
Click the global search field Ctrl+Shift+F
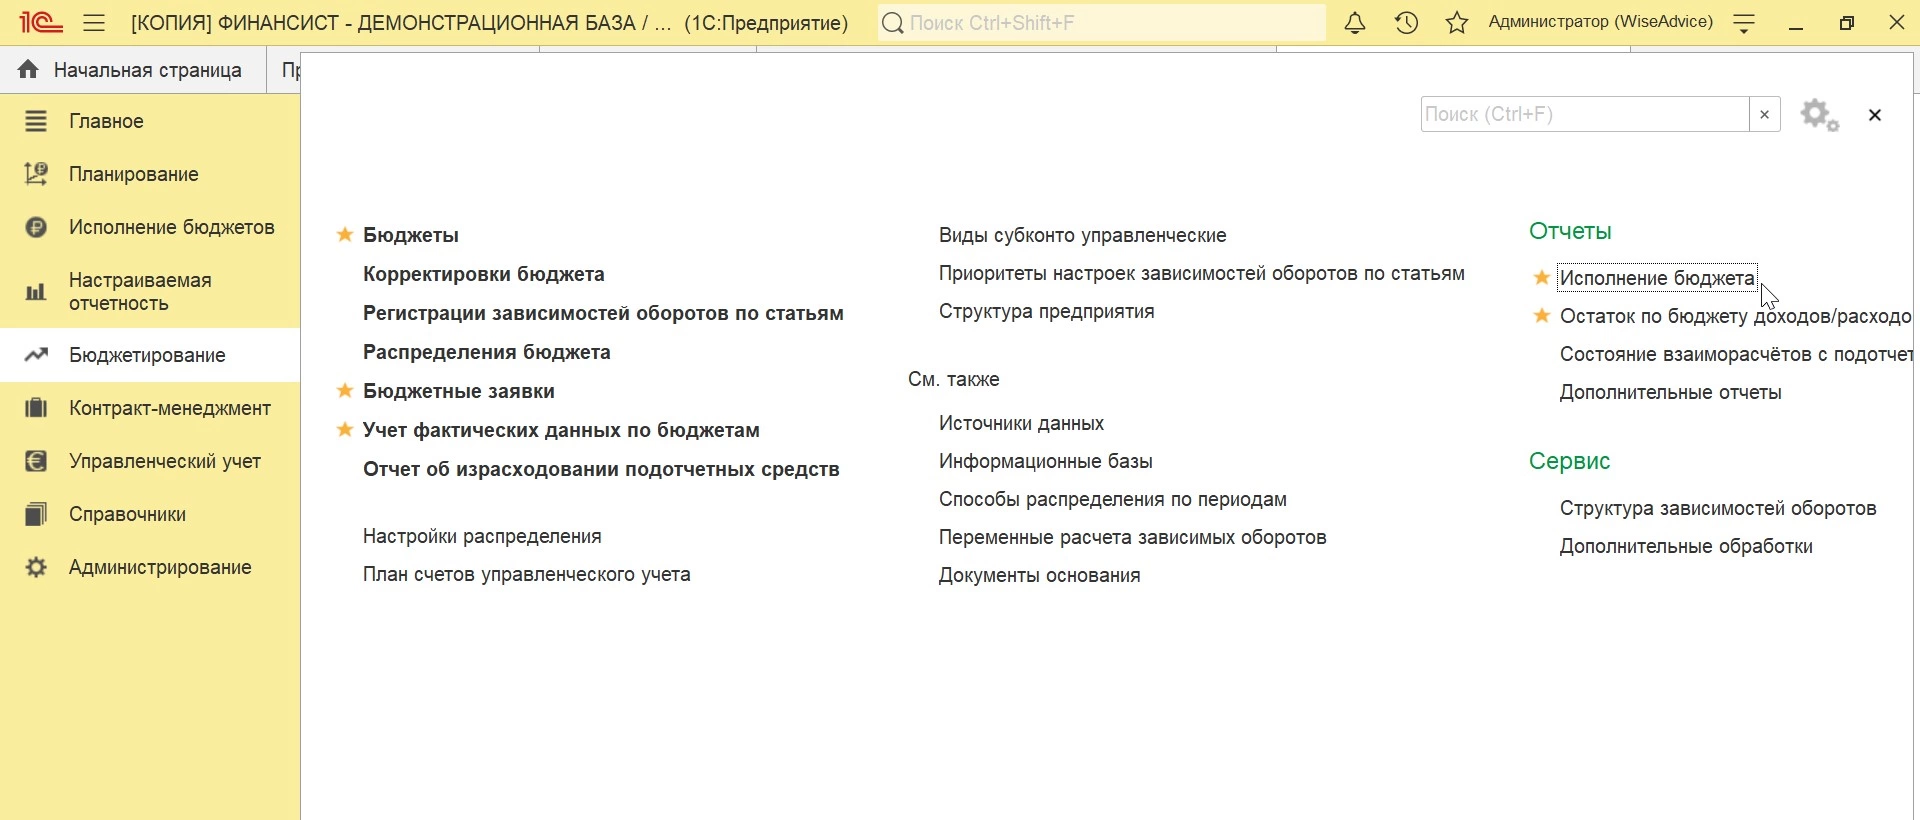point(1102,22)
